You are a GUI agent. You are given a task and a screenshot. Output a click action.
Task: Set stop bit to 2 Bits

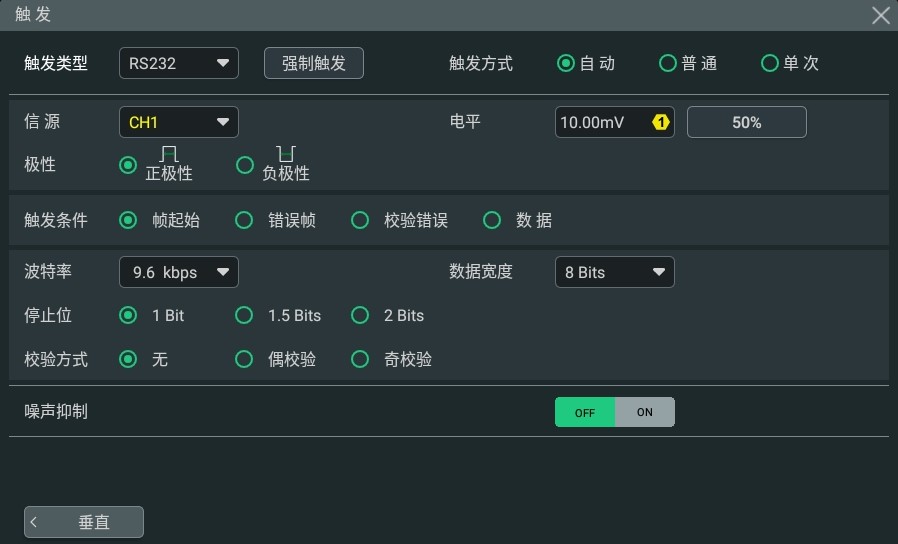tap(387, 316)
